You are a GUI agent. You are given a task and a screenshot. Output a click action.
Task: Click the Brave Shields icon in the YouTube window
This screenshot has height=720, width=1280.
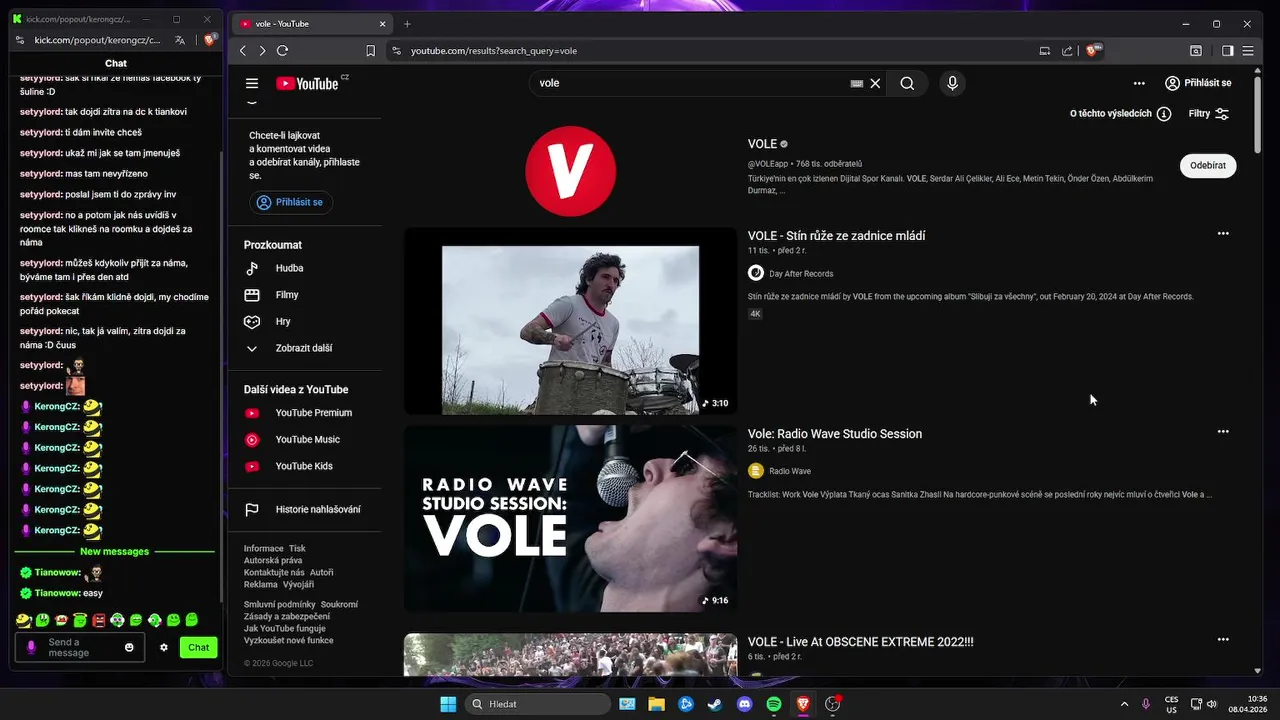pyautogui.click(x=1095, y=50)
